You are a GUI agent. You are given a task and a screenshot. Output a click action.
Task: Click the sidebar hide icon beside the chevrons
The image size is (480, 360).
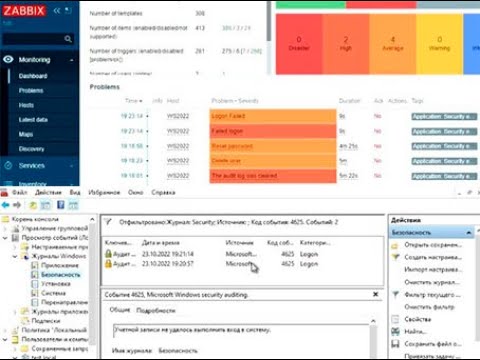click(x=68, y=11)
